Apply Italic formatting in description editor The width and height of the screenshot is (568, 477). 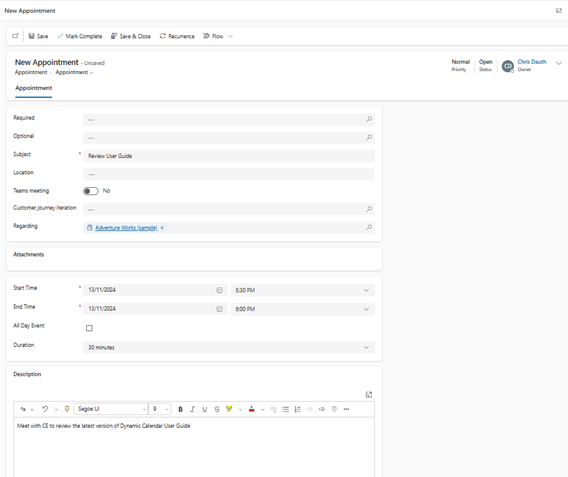click(192, 409)
